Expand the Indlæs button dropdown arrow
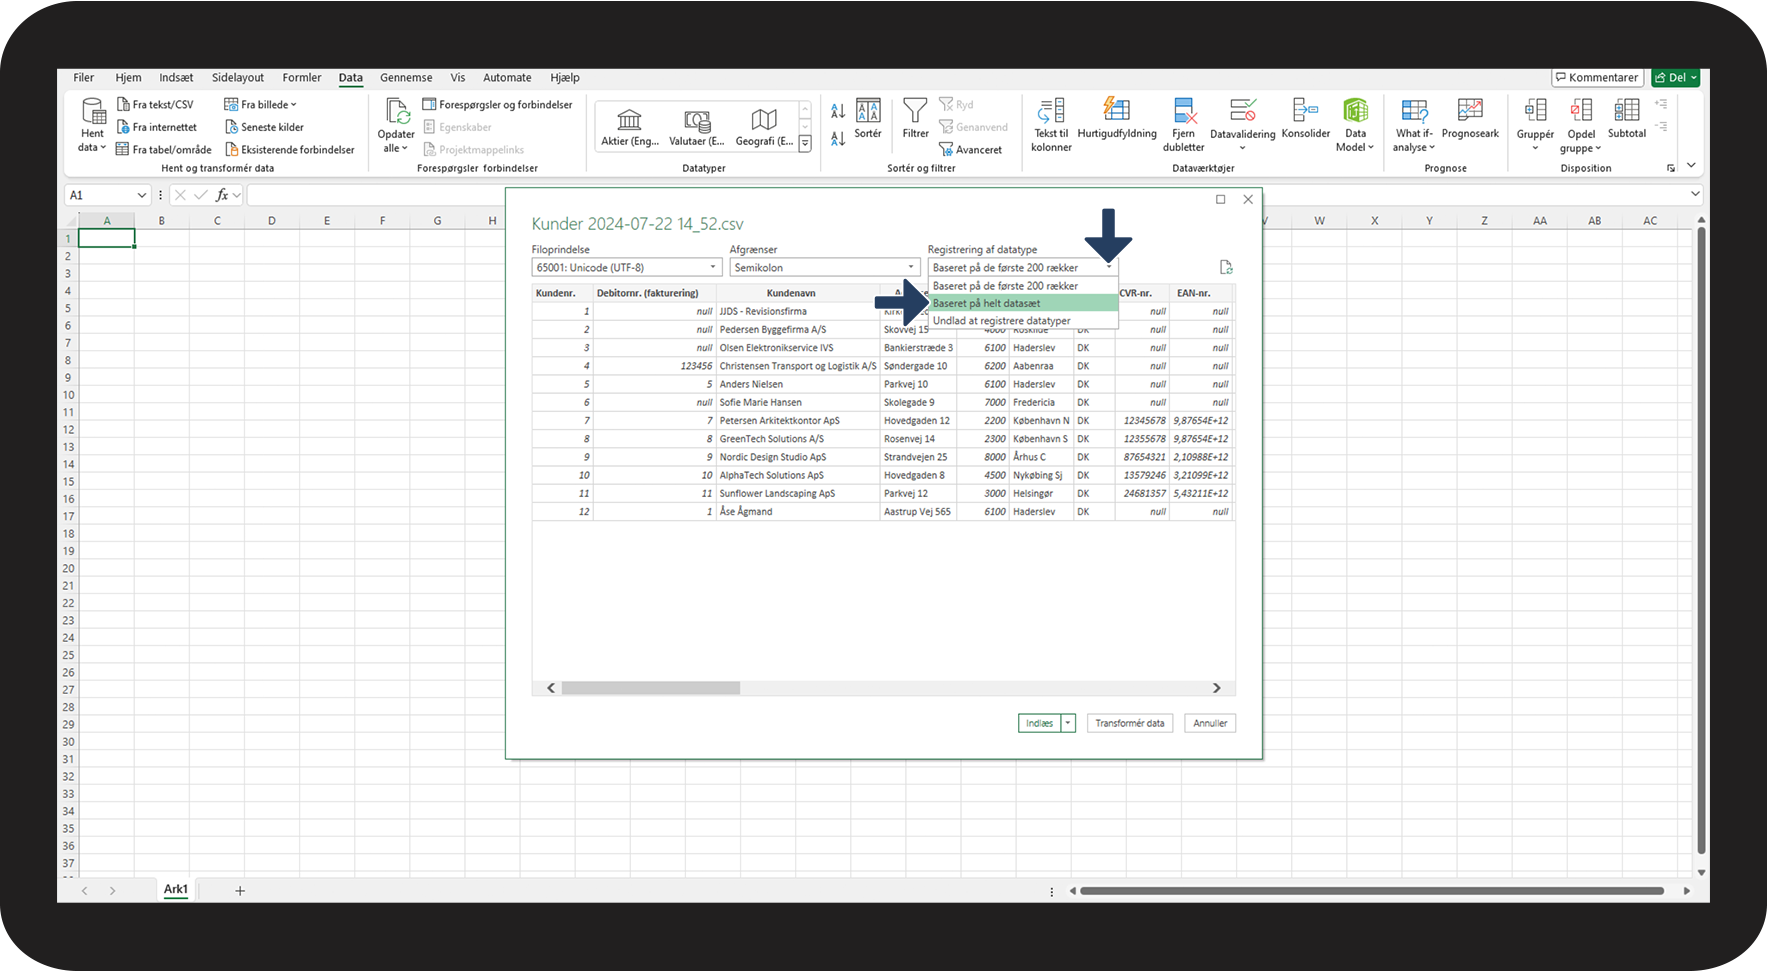The image size is (1767, 971). tap(1068, 723)
